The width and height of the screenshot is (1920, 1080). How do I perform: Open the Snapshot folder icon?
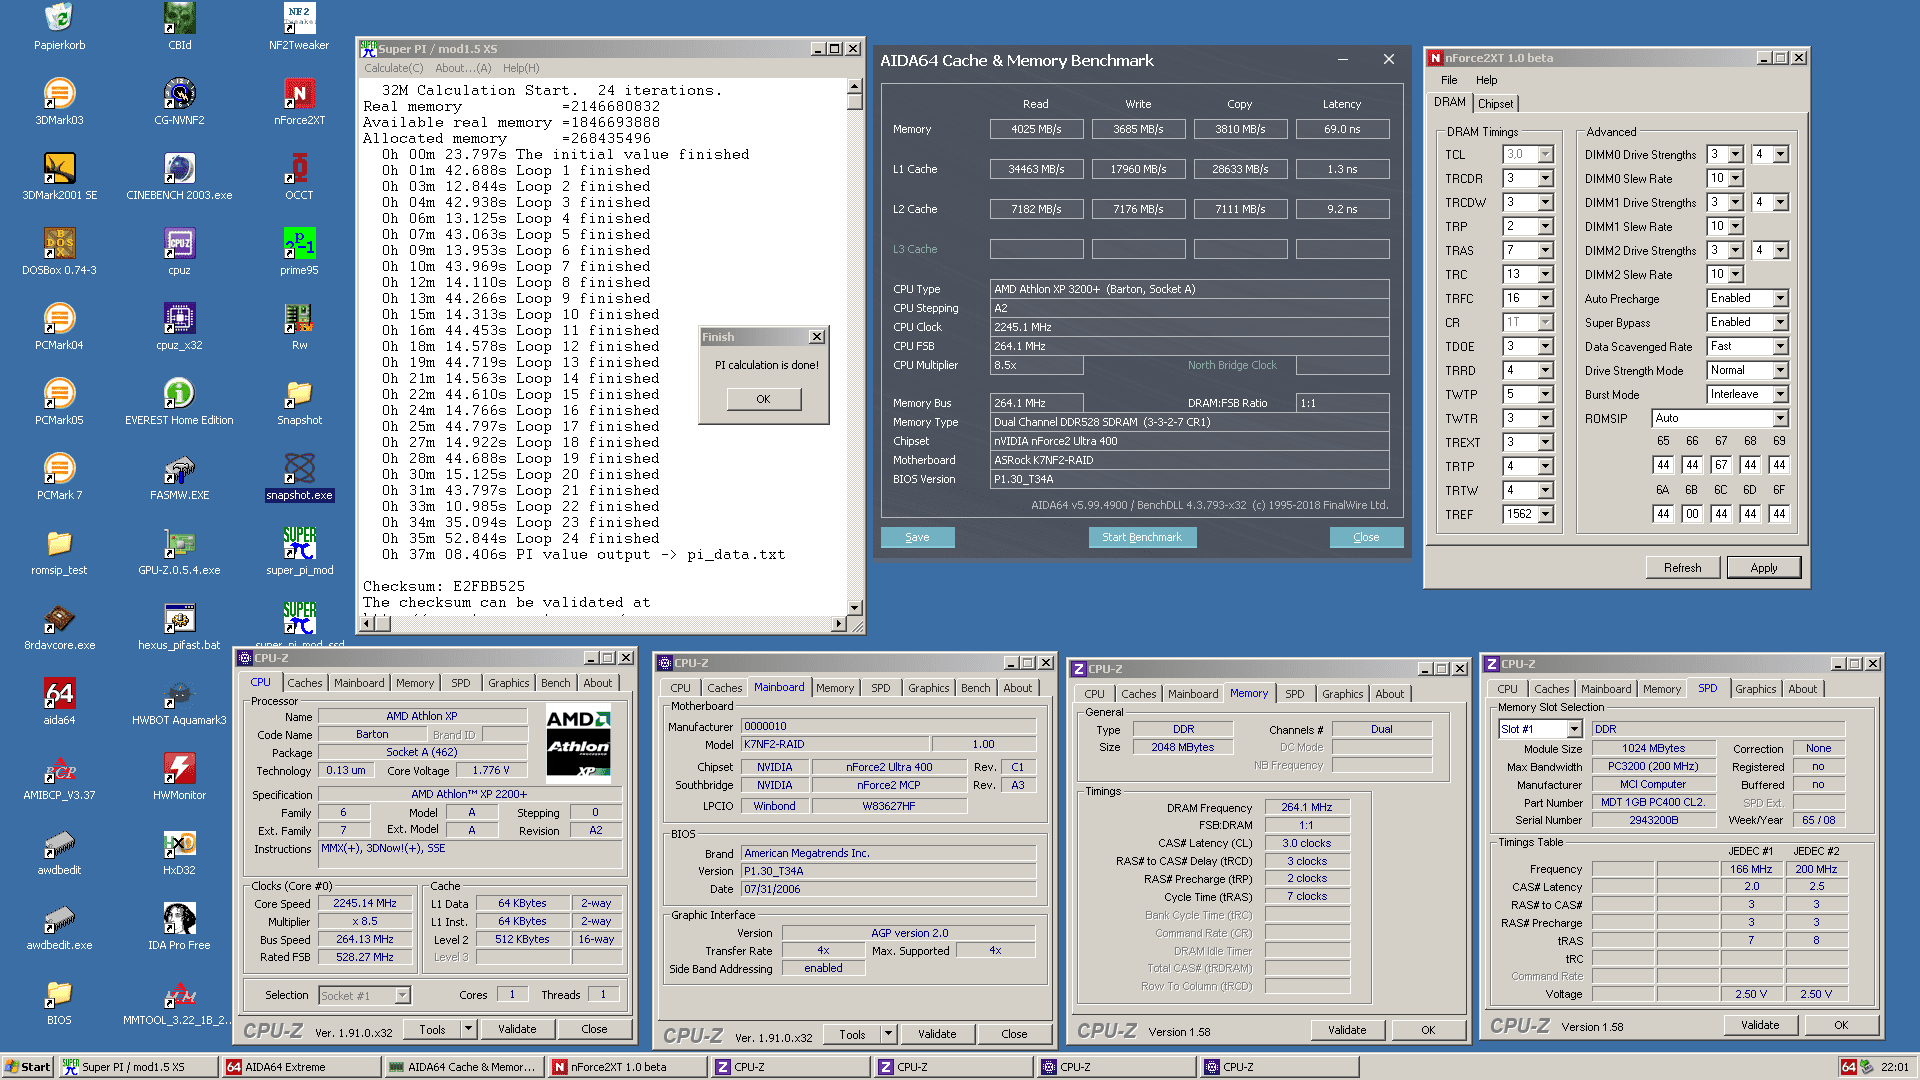(x=299, y=401)
